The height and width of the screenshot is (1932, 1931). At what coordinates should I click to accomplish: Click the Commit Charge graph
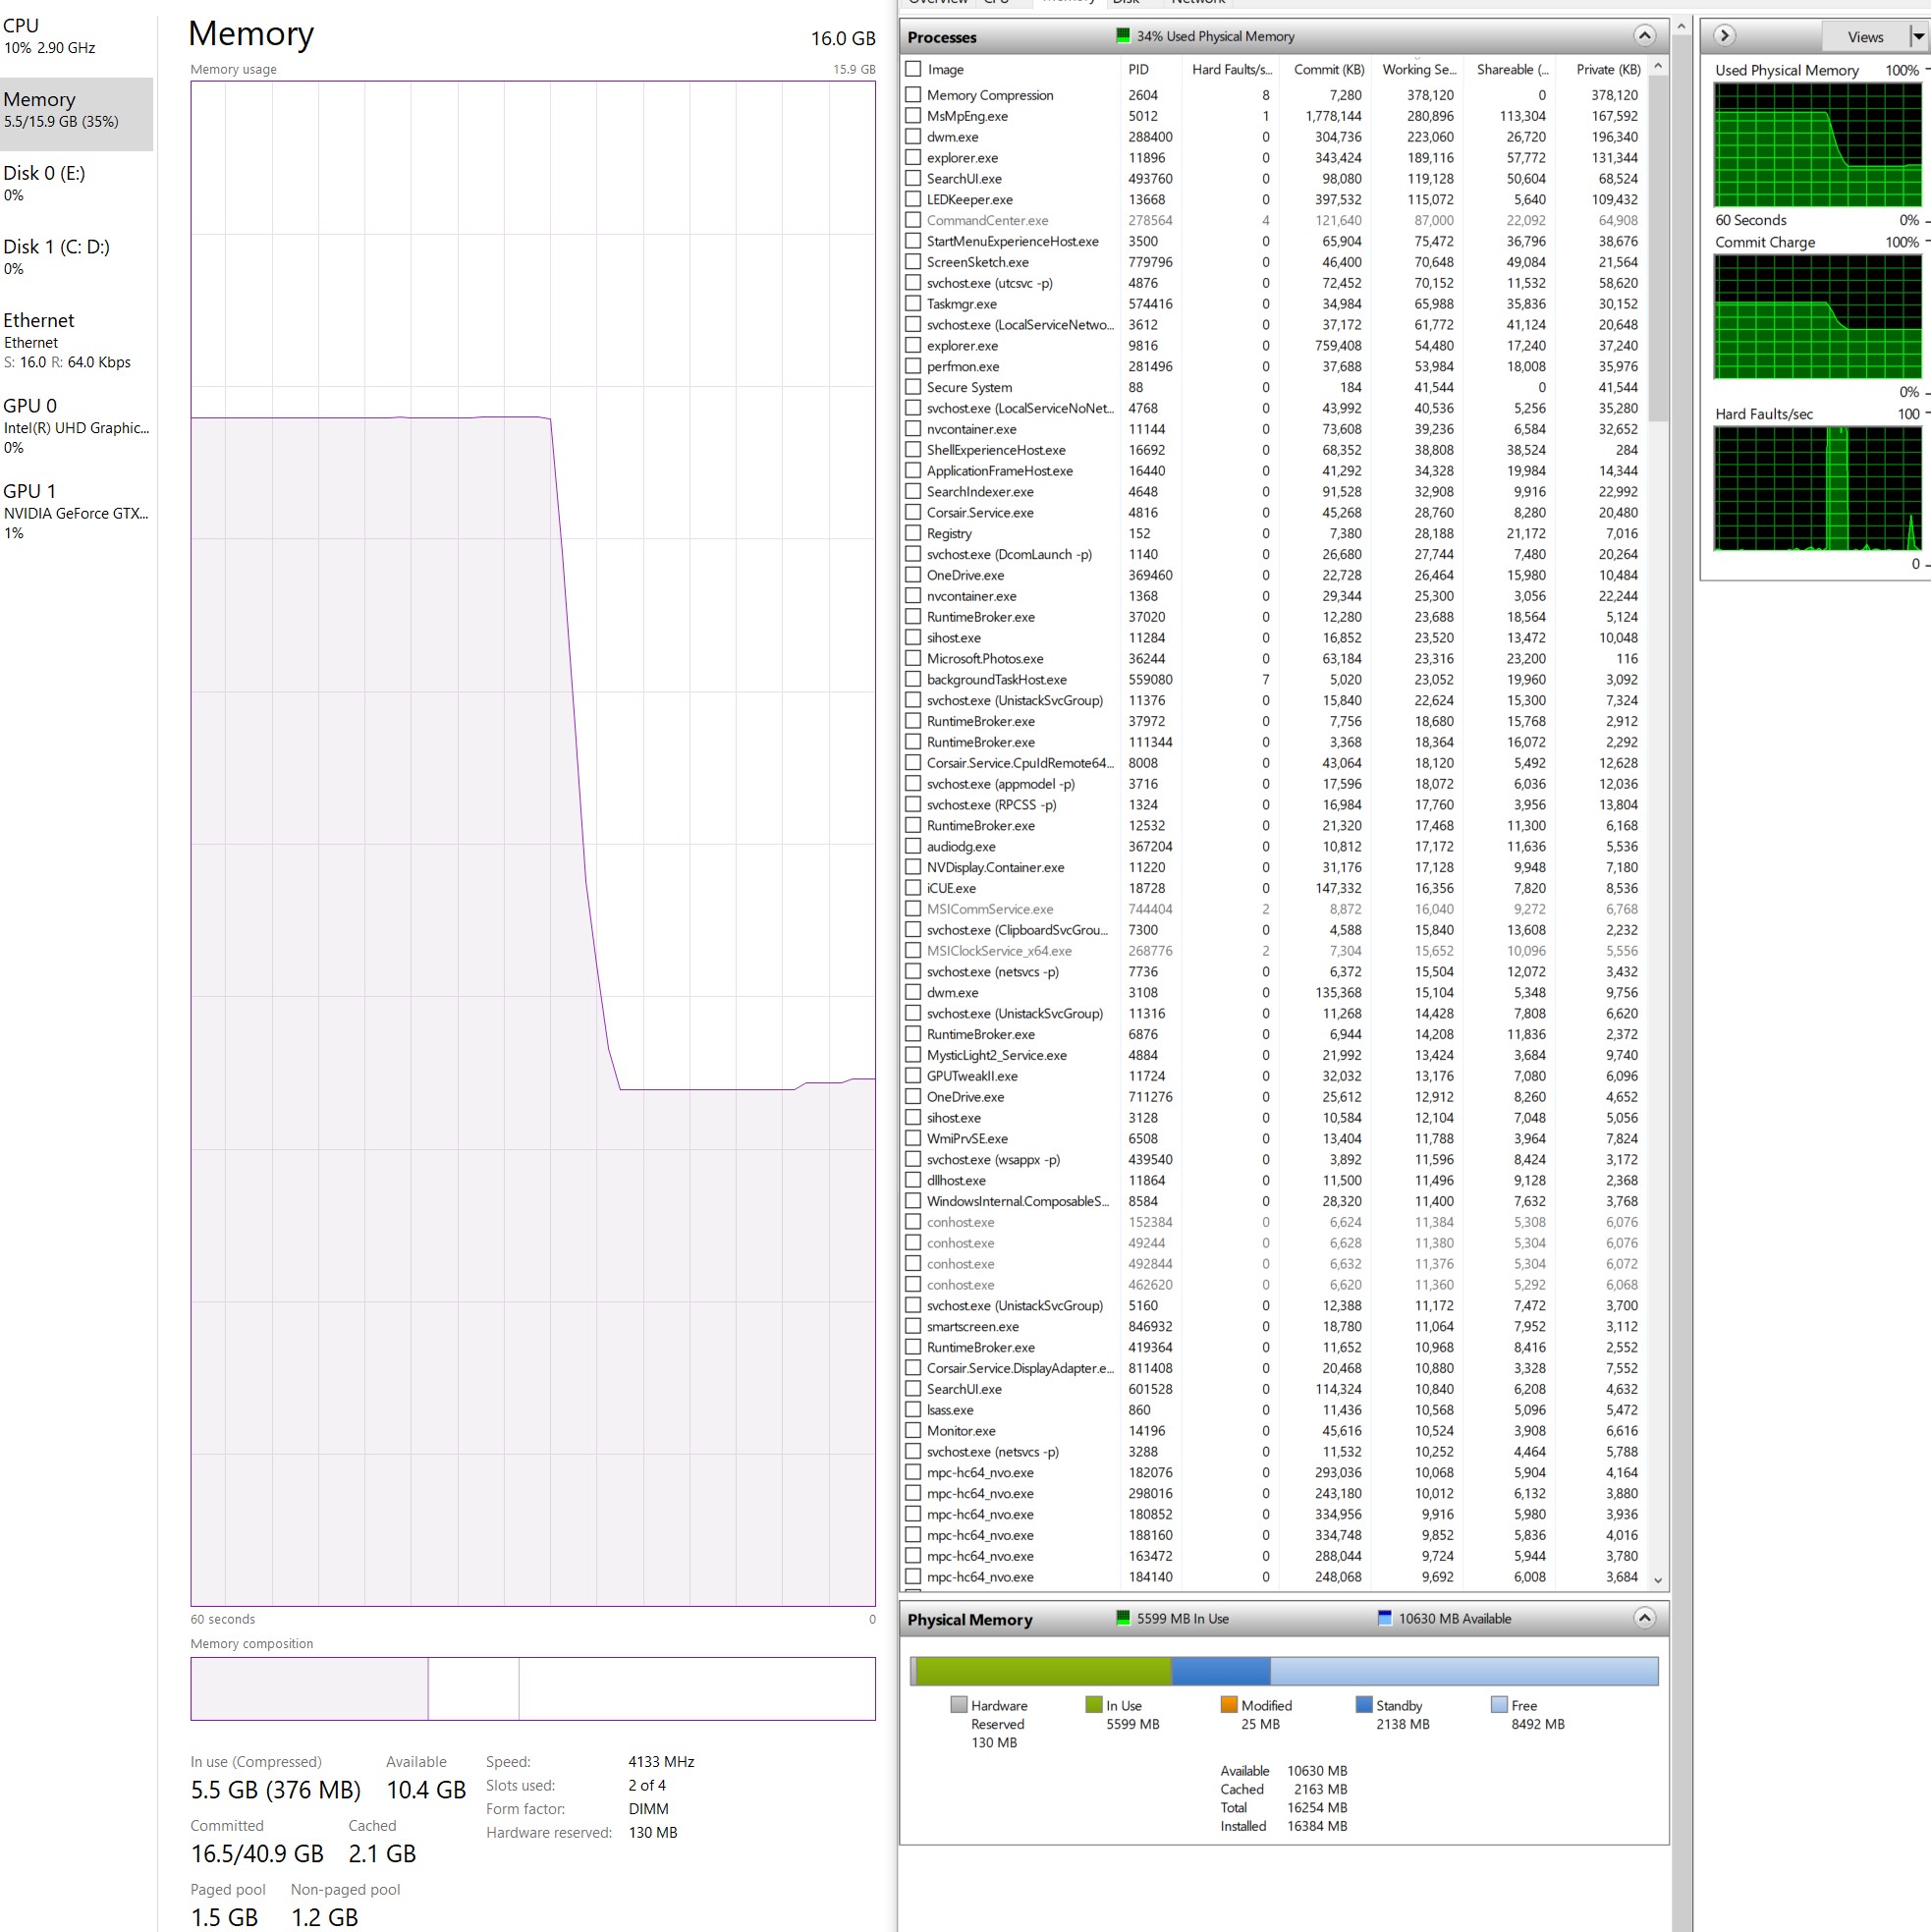click(1817, 317)
